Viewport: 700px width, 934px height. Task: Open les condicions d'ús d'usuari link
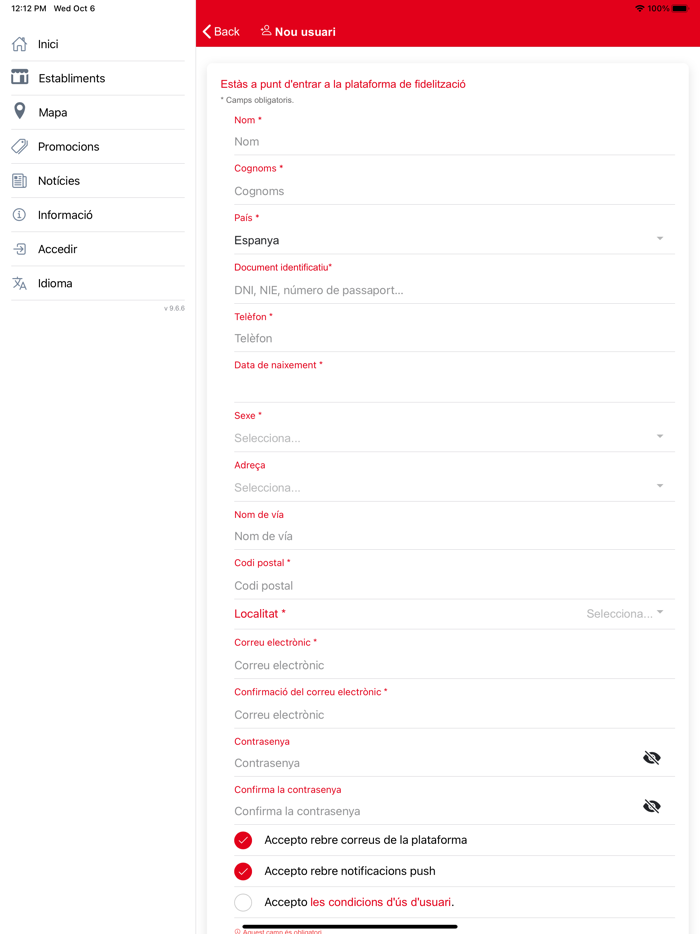[381, 902]
